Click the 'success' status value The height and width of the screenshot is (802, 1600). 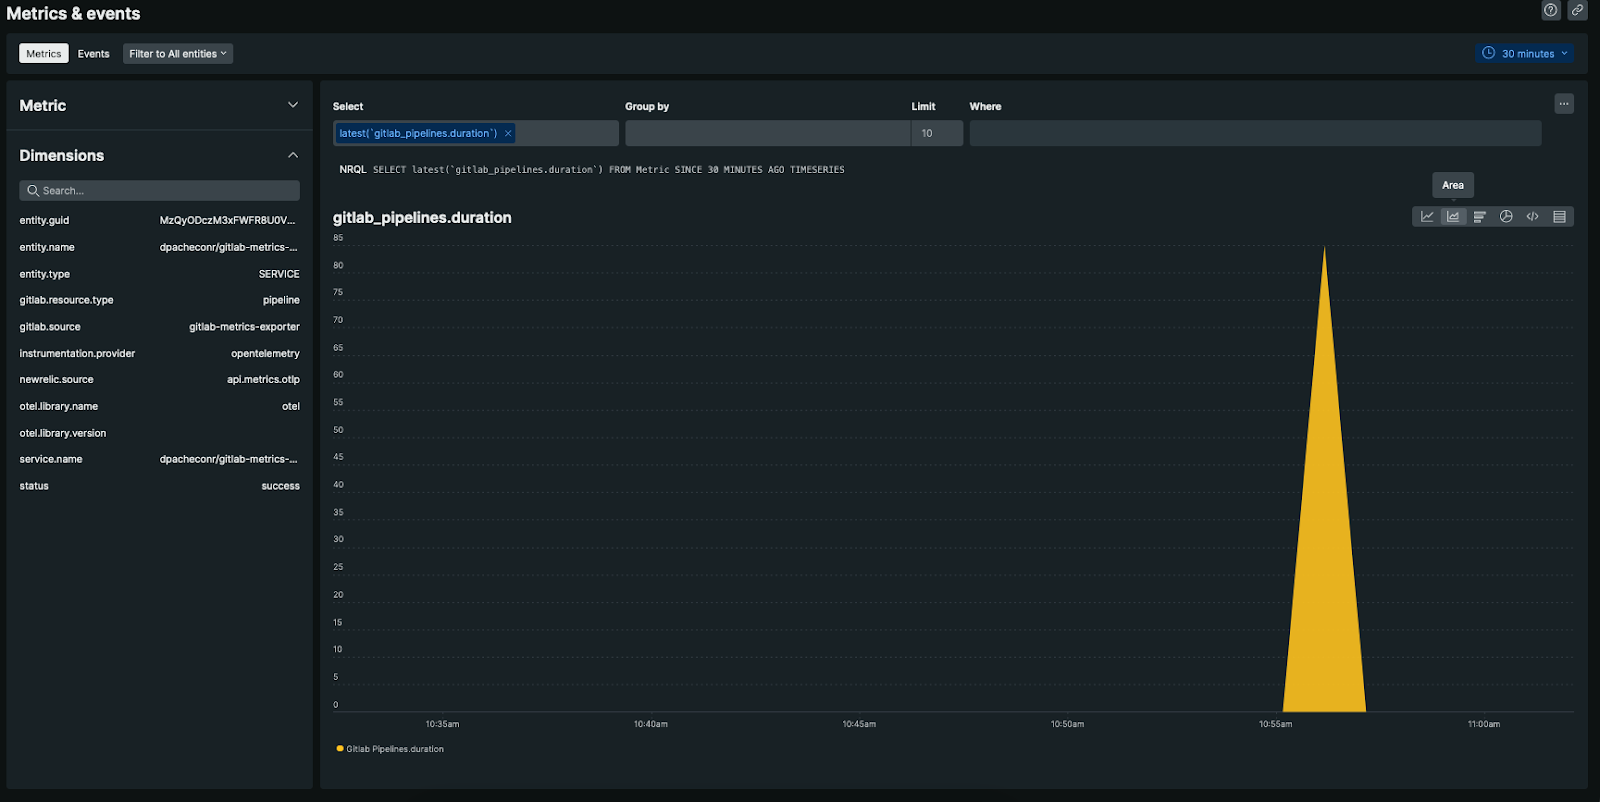coord(281,486)
